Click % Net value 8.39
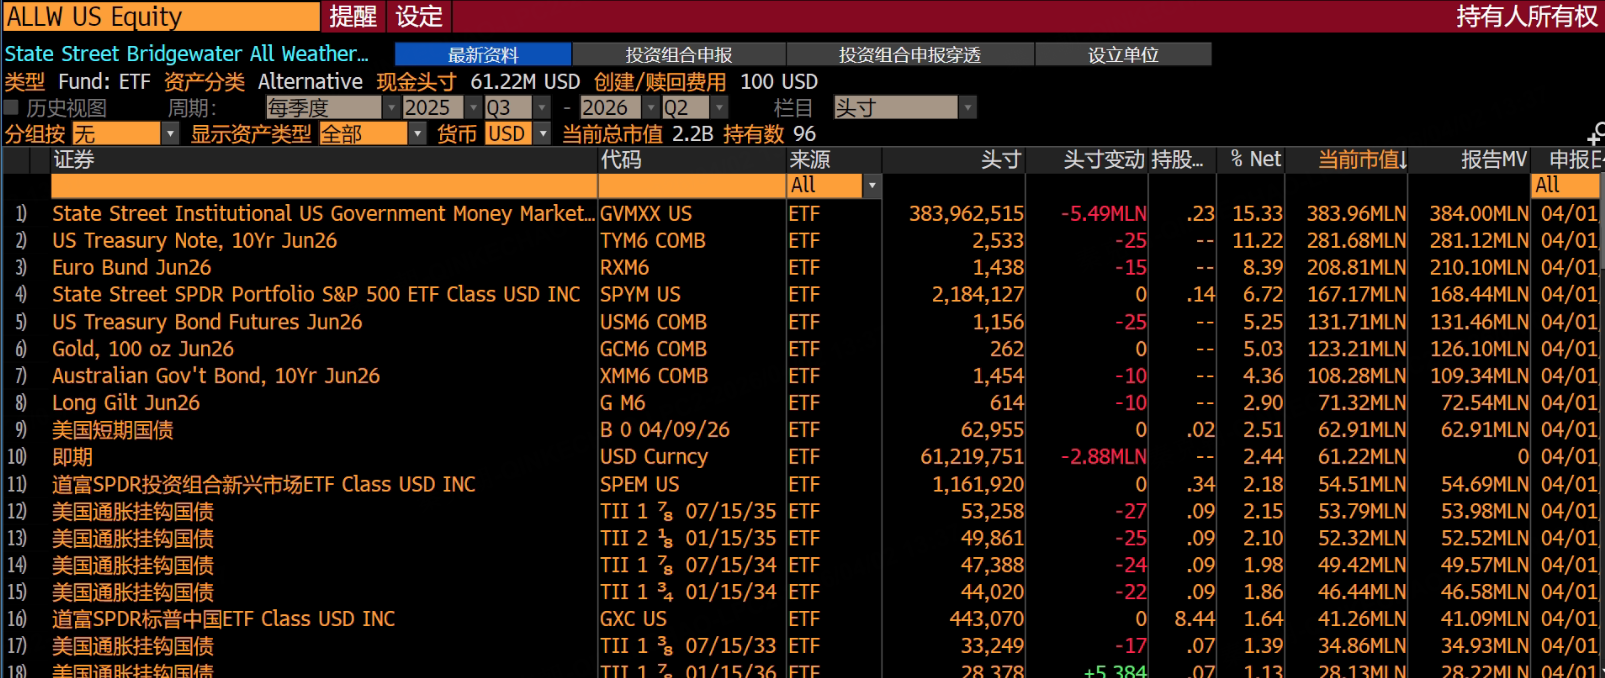The width and height of the screenshot is (1605, 678). [x=1263, y=267]
